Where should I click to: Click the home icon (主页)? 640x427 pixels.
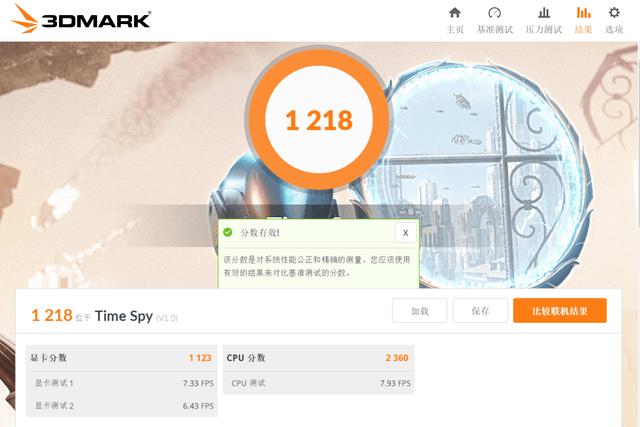[455, 13]
